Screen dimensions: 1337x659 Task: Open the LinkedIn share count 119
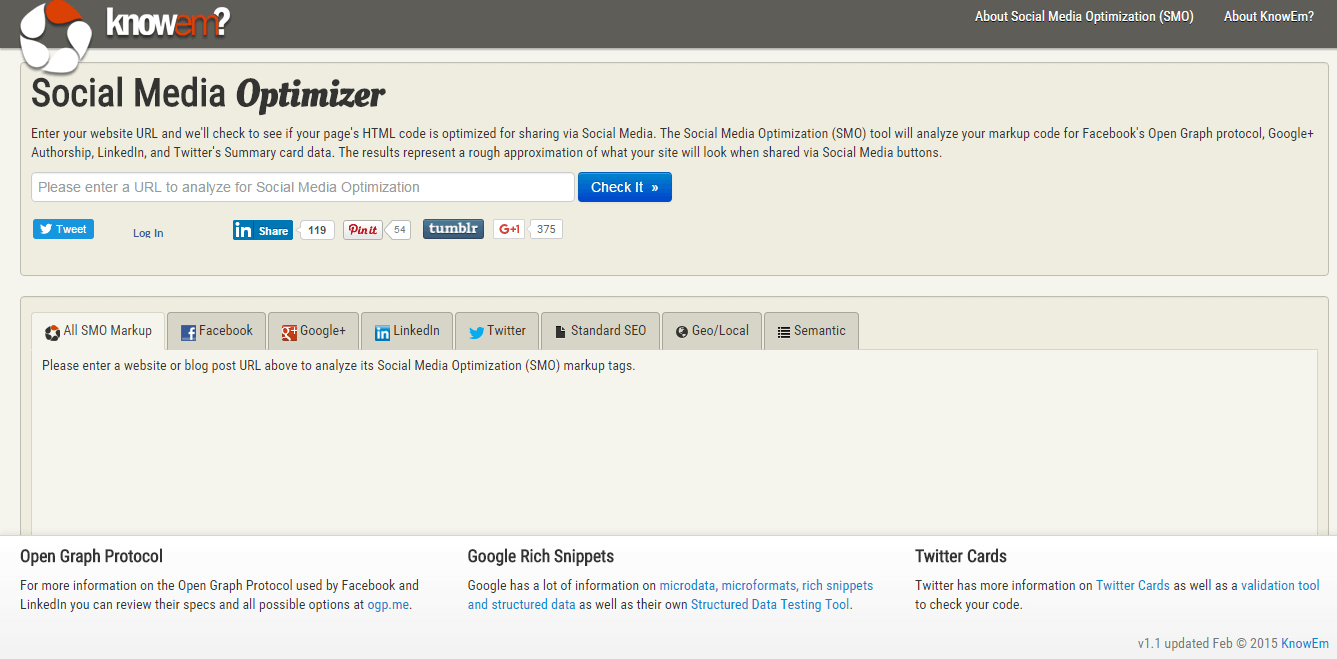pos(317,230)
